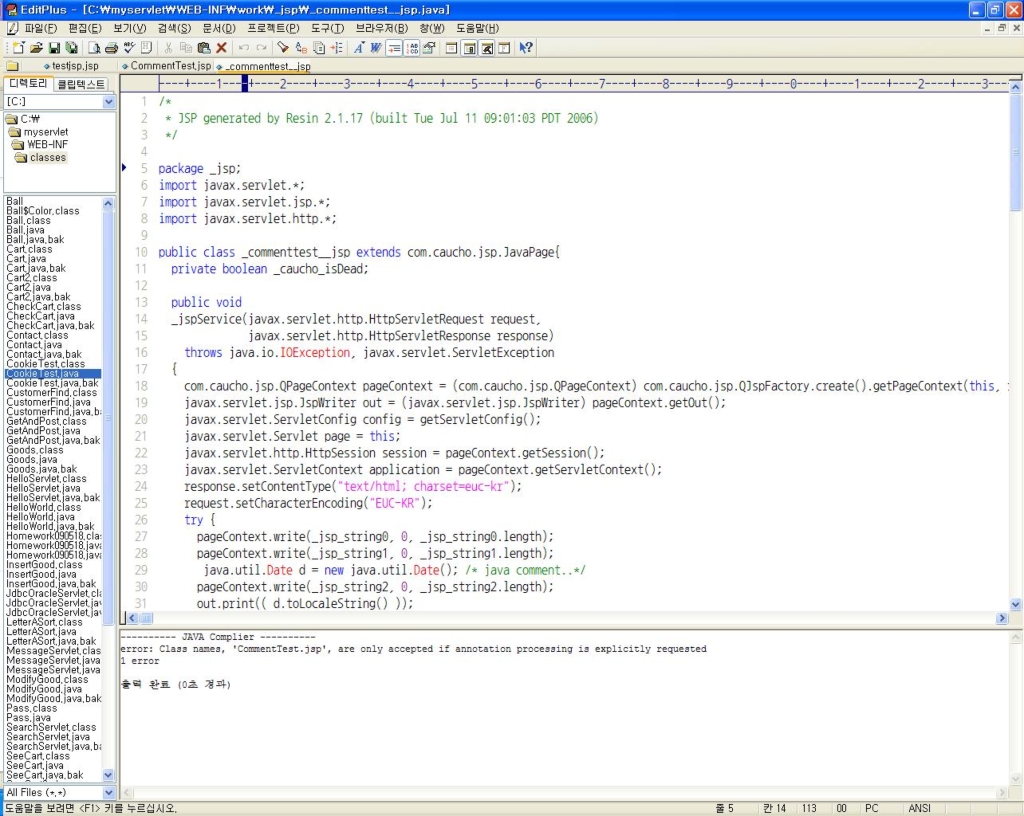The width and height of the screenshot is (1024, 816).
Task: Open the 도움말(H) menu
Action: click(x=477, y=29)
